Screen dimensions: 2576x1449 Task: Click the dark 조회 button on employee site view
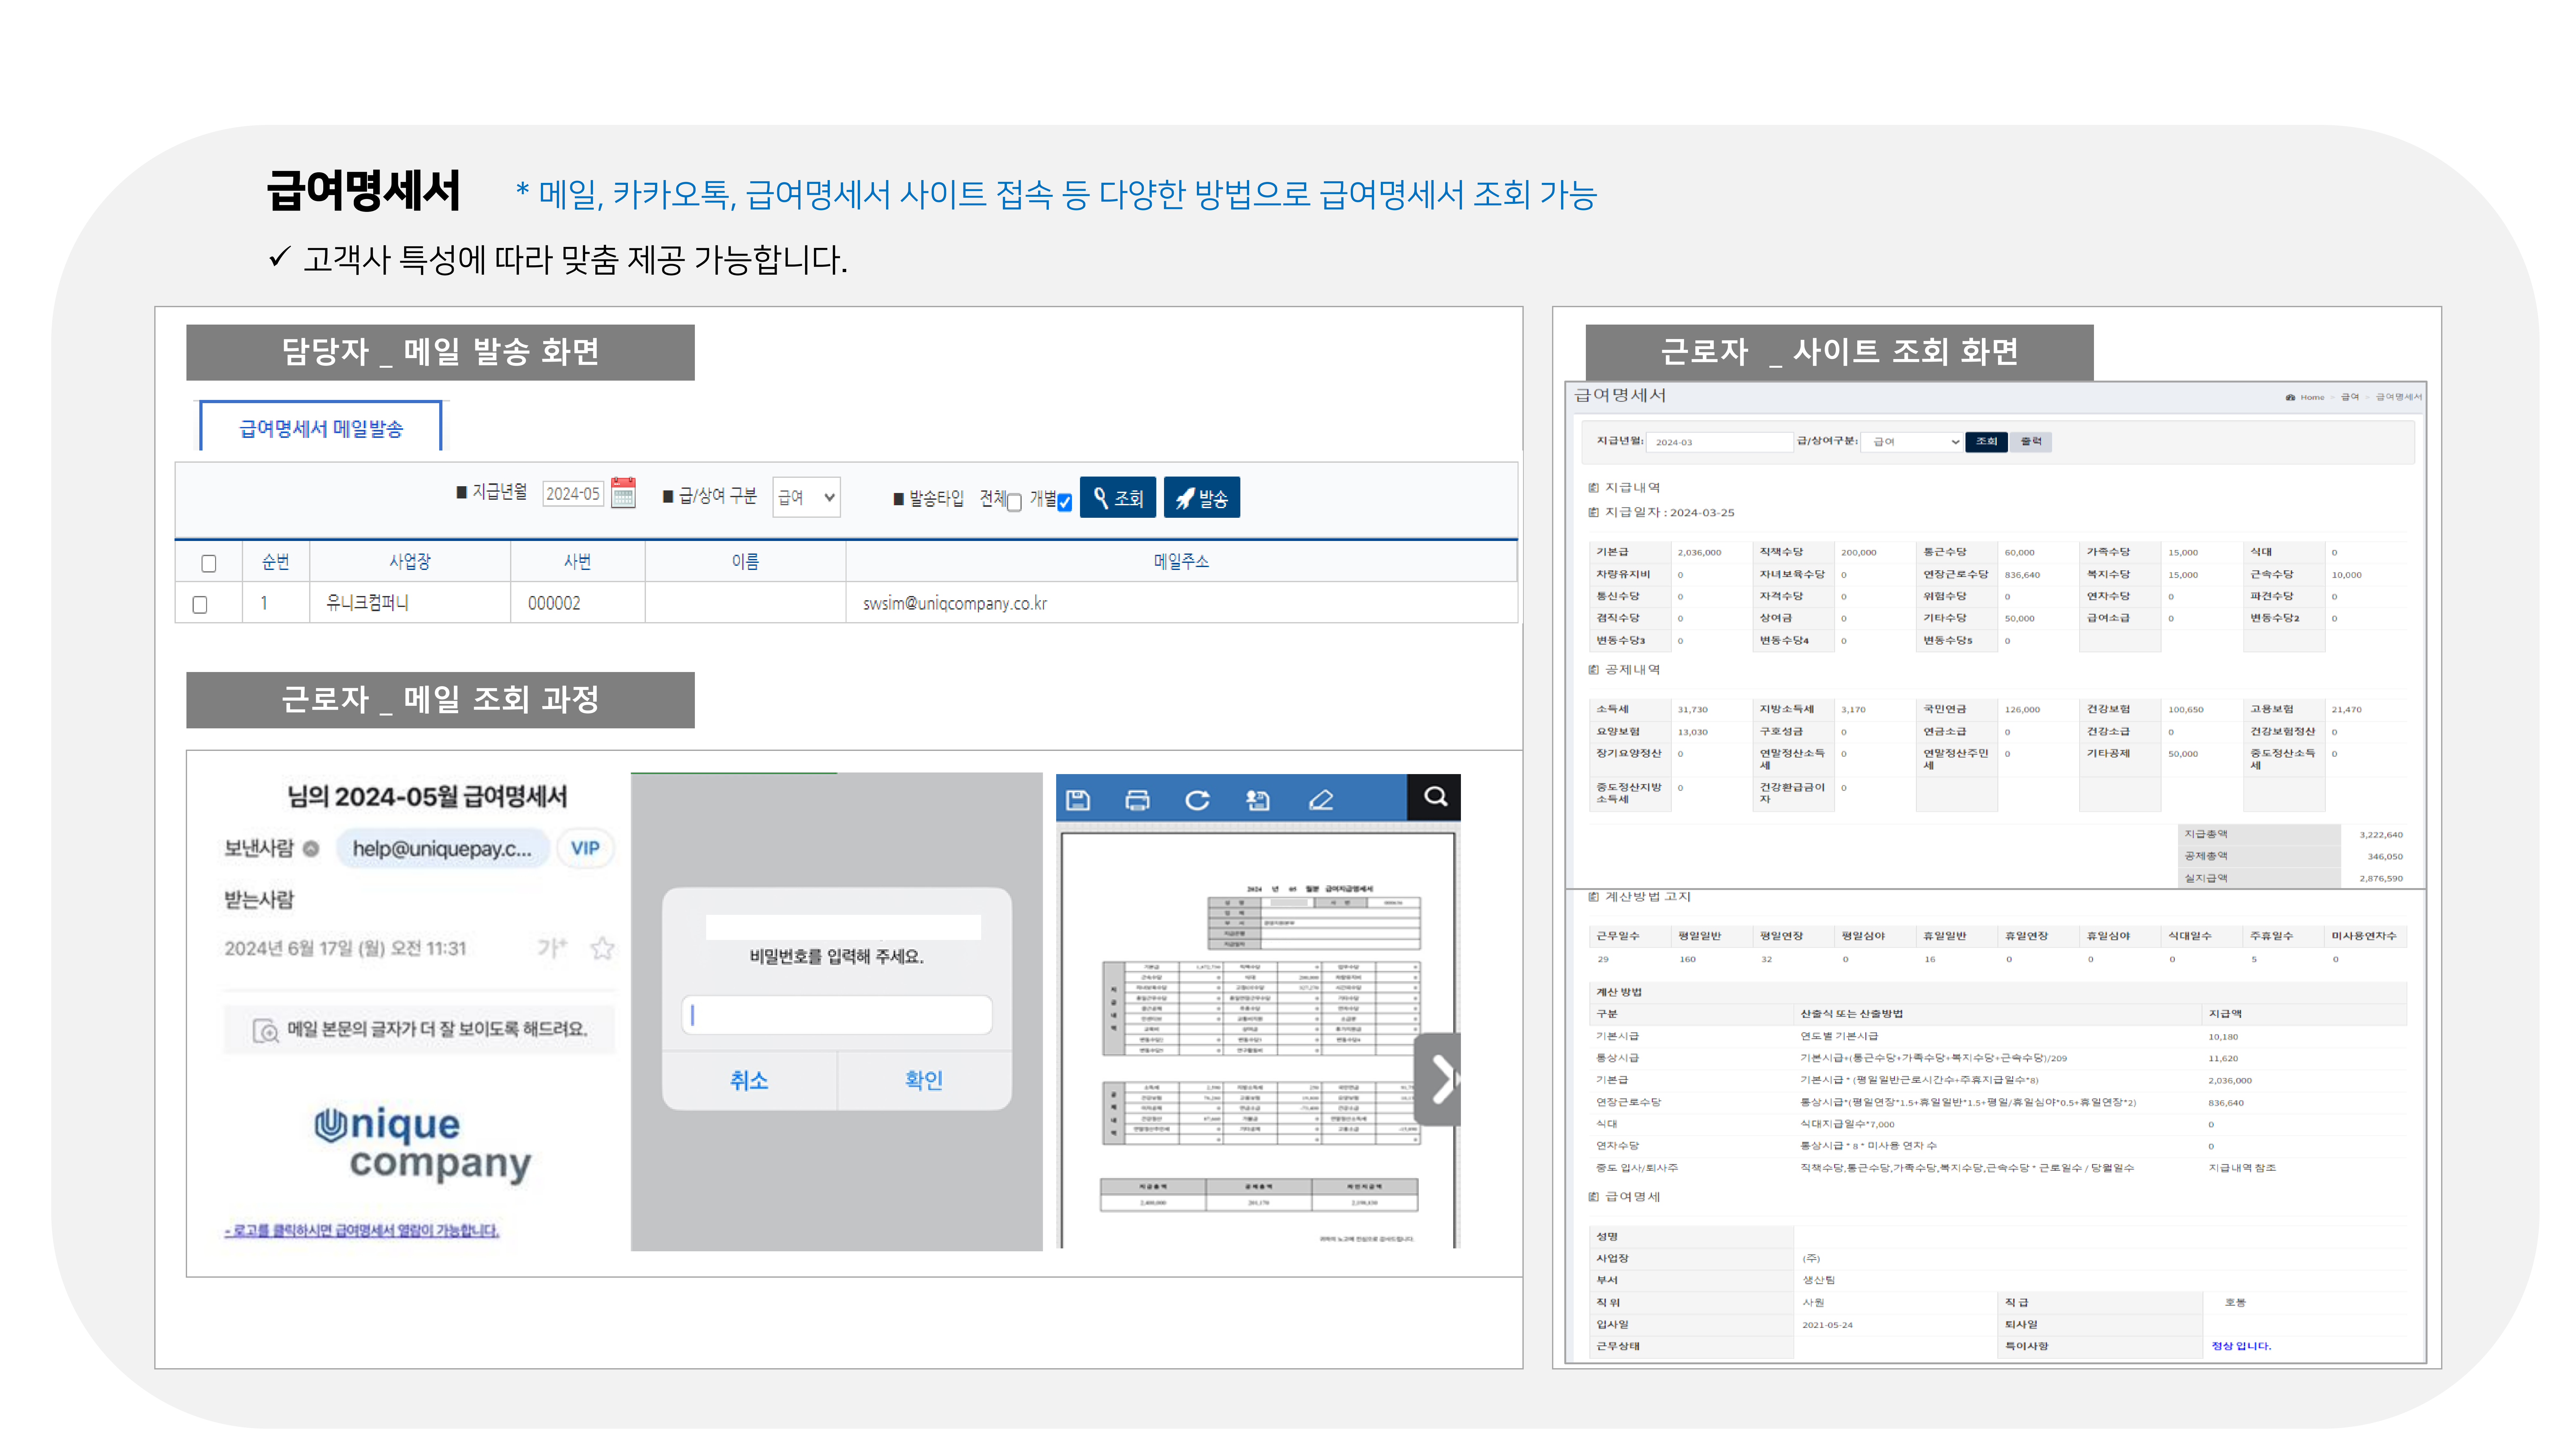(1986, 442)
